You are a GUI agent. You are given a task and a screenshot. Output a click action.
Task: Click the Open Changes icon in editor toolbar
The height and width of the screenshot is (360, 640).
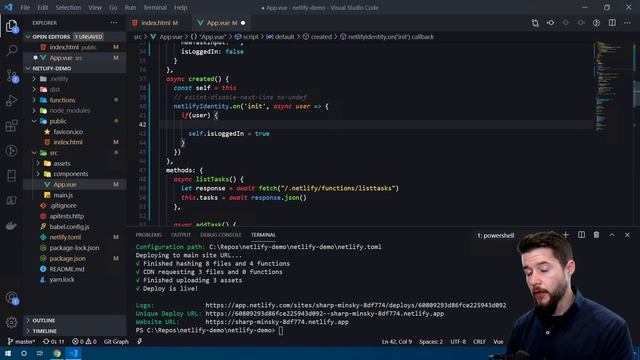pos(535,23)
